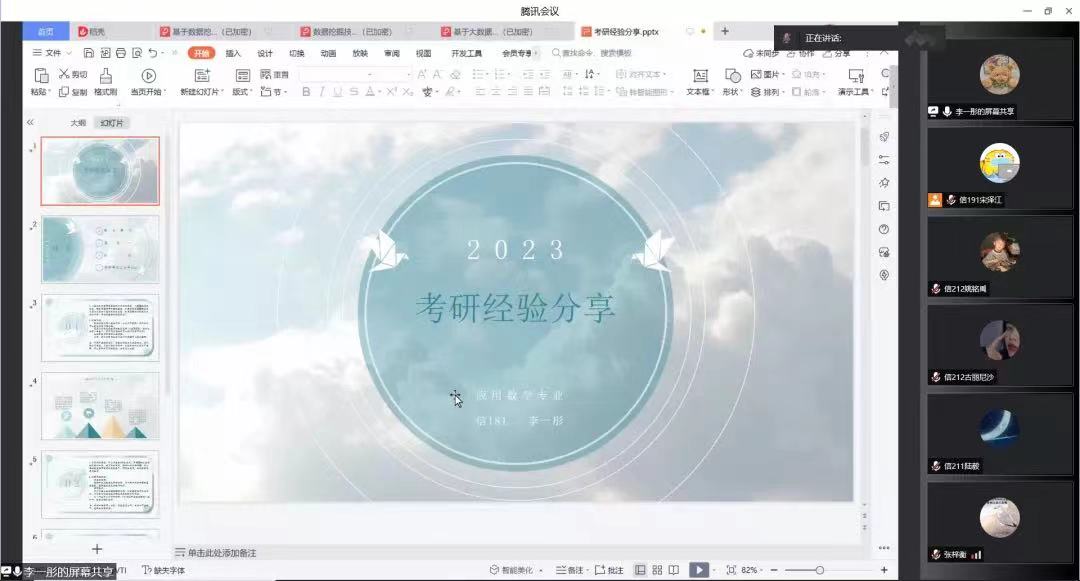Click 单击此处添加备注 notes area

[222, 552]
